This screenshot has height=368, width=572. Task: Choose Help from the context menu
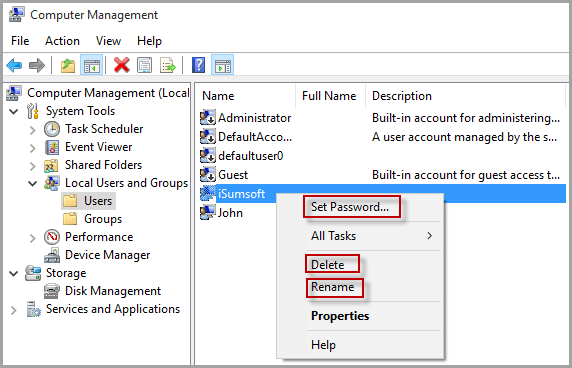click(x=323, y=345)
